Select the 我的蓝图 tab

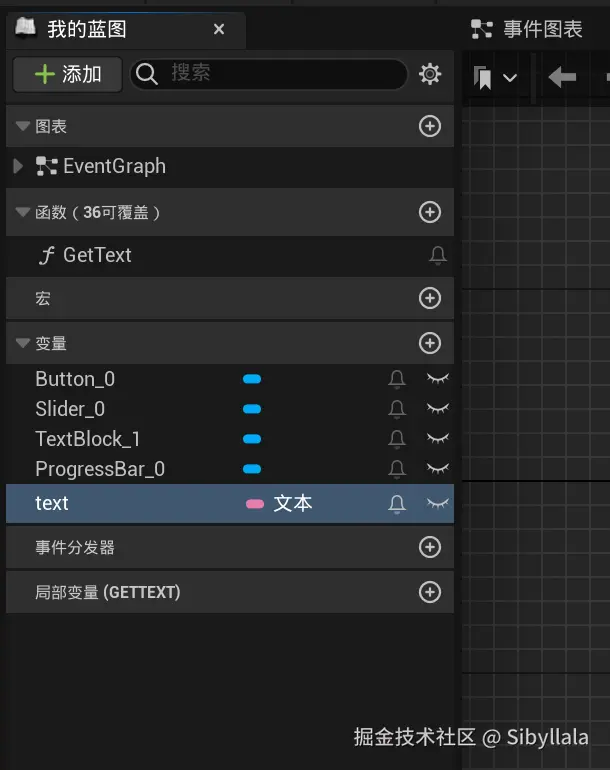(86, 29)
